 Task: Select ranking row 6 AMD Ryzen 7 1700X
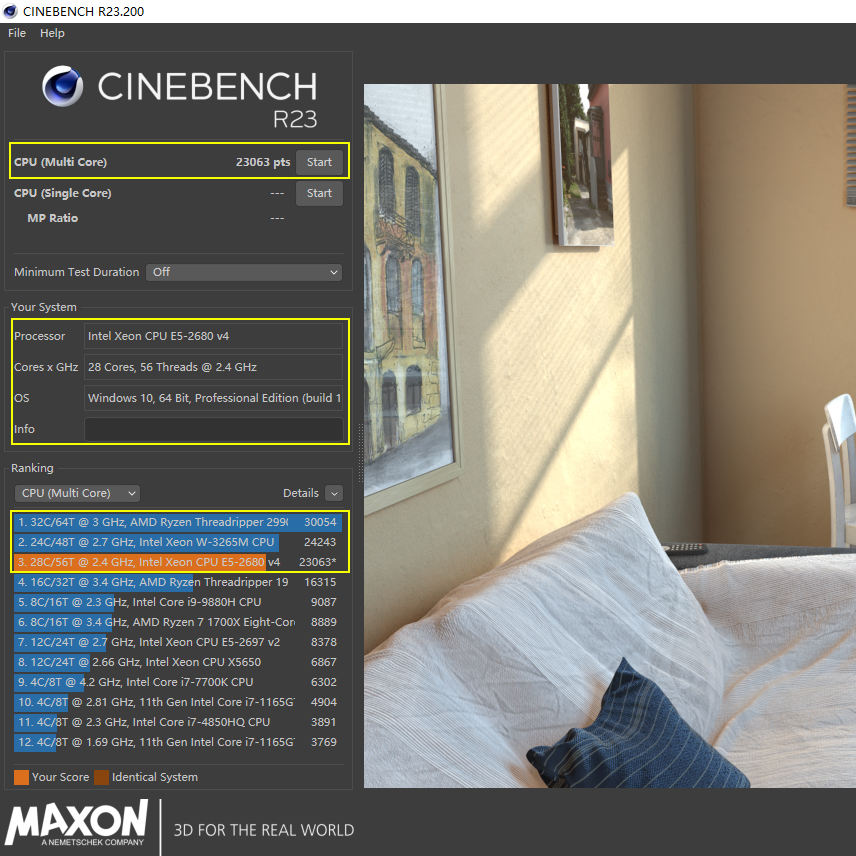pyautogui.click(x=178, y=622)
